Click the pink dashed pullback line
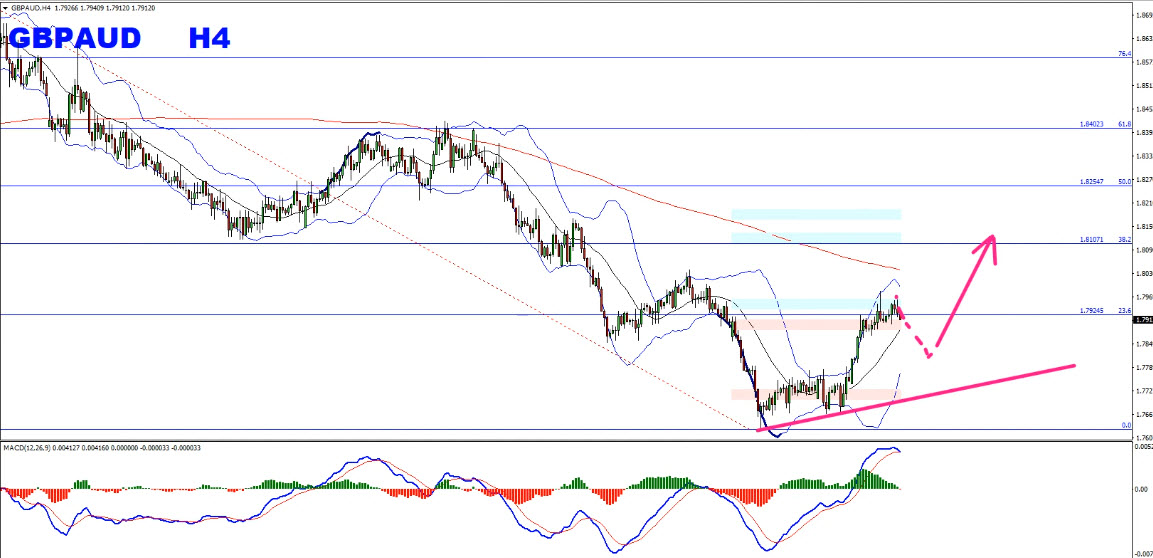 point(915,332)
